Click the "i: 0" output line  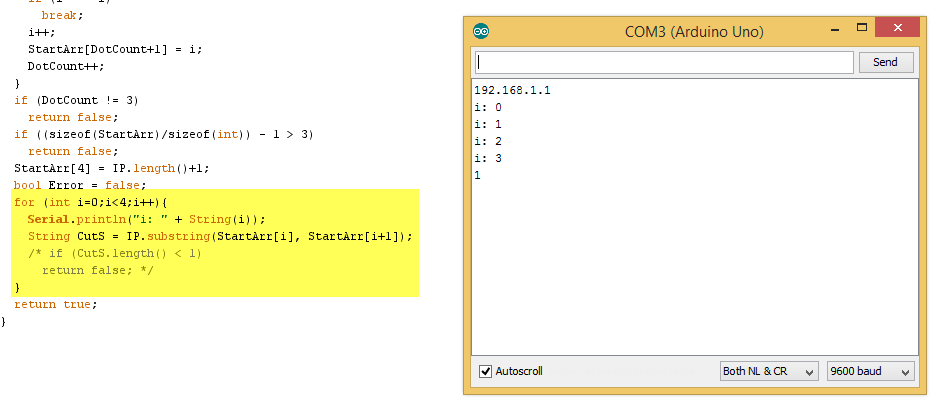(x=488, y=107)
